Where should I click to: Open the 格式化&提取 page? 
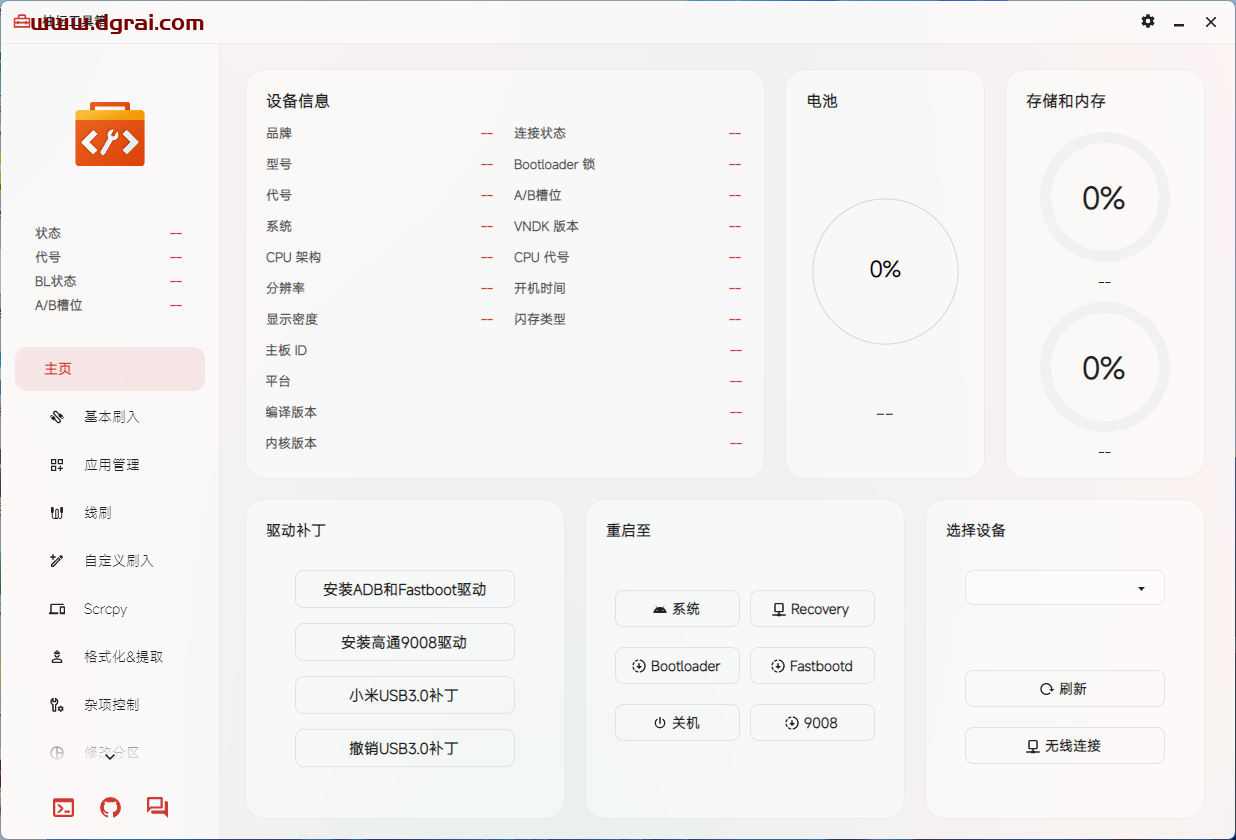click(110, 657)
